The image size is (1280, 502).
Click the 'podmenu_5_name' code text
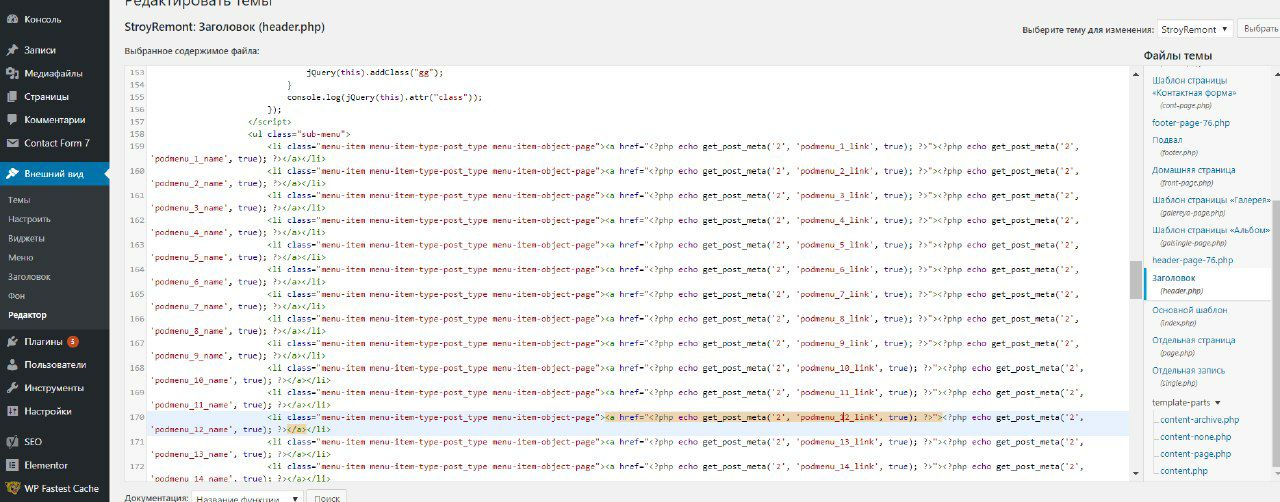point(189,257)
